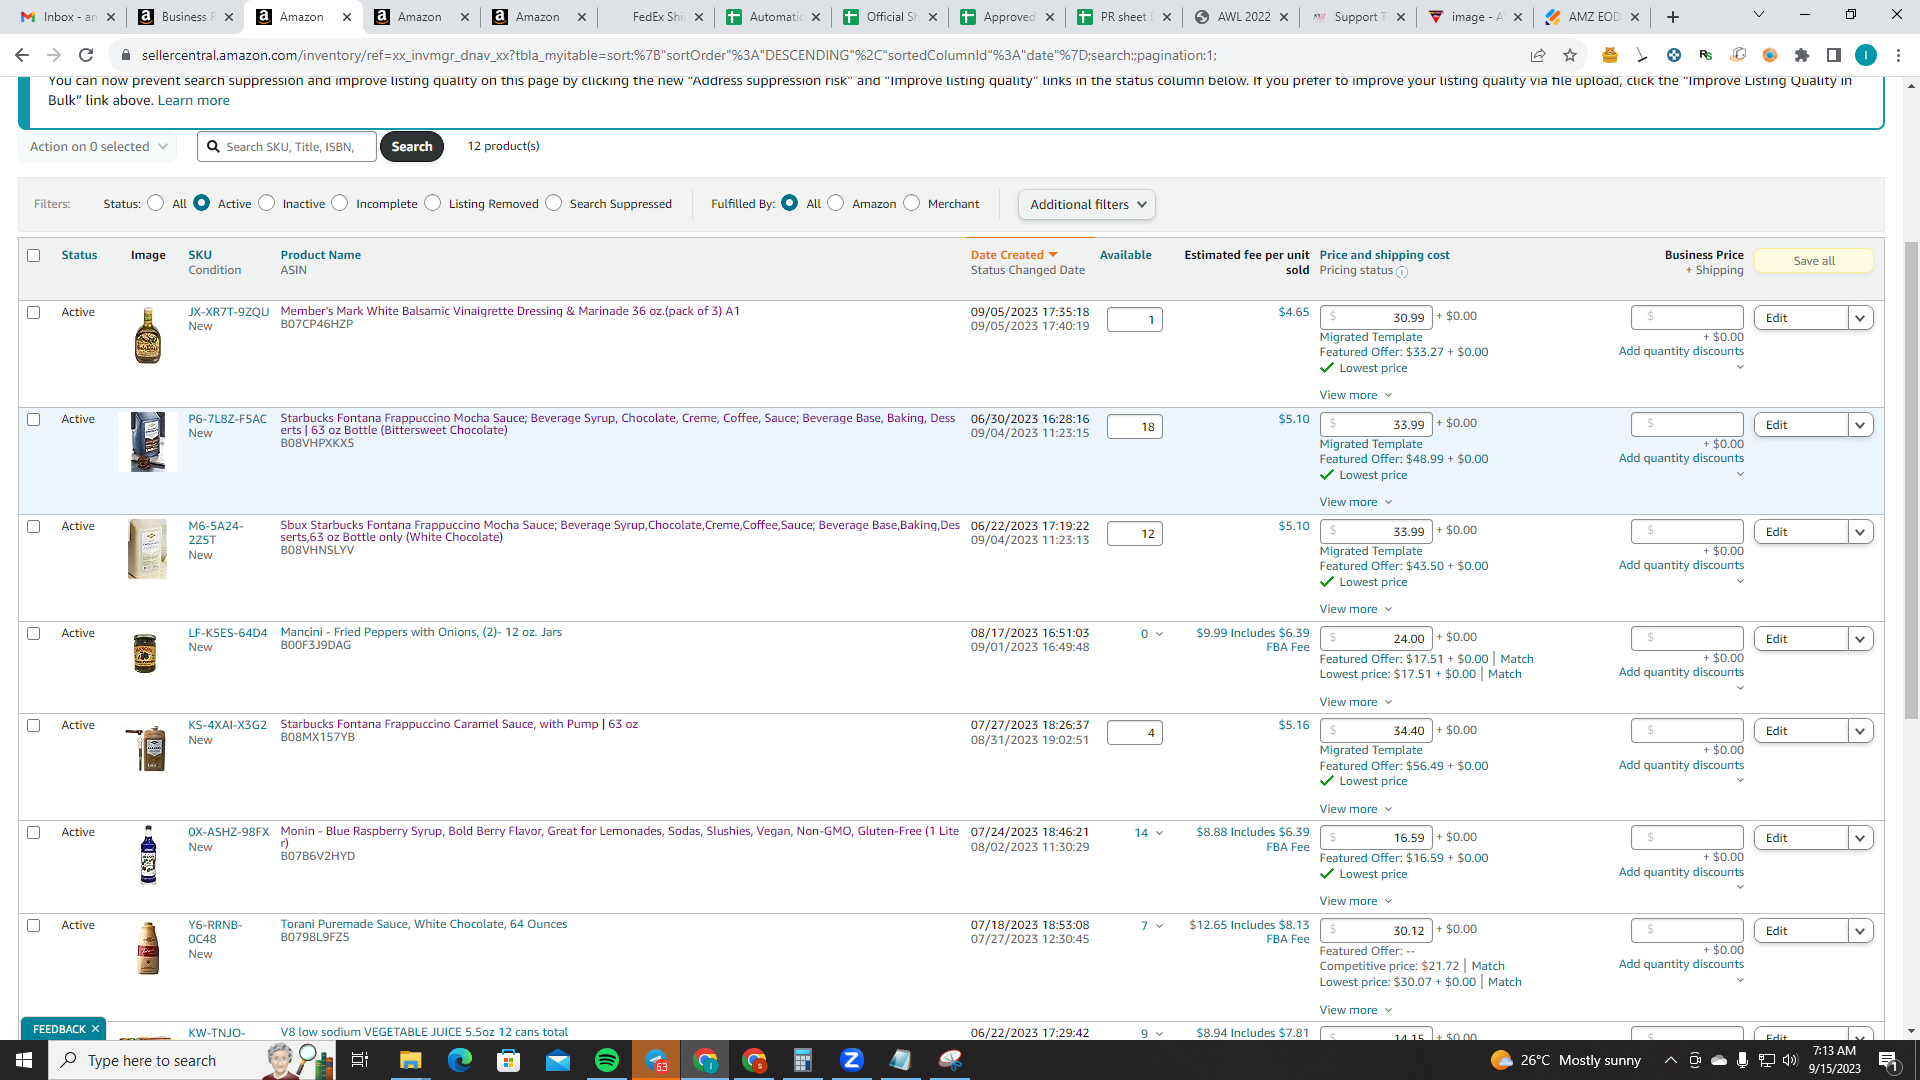Screen dimensions: 1920x1080
Task: Open the Calculator from the taskbar
Action: [x=802, y=1060]
